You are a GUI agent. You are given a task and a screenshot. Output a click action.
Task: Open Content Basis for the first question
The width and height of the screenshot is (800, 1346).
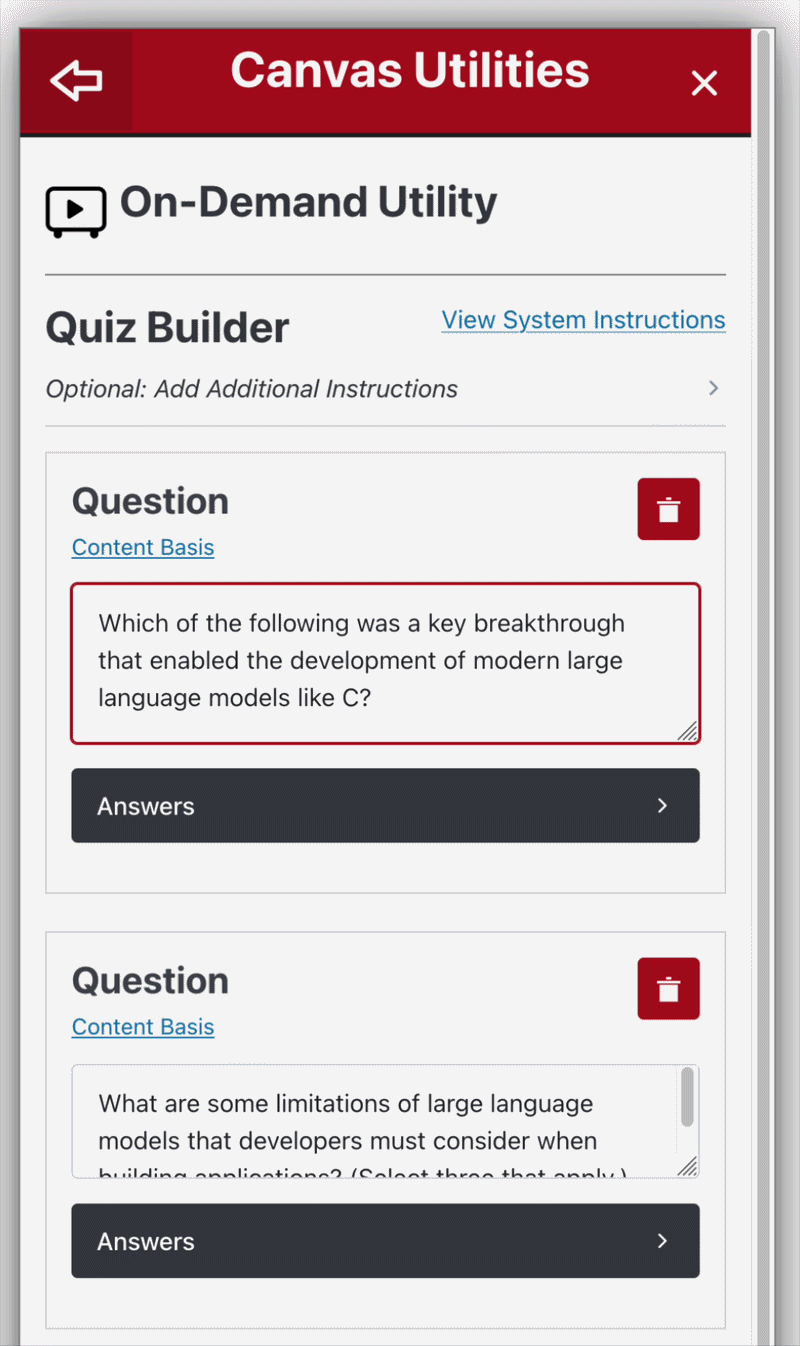pos(143,547)
